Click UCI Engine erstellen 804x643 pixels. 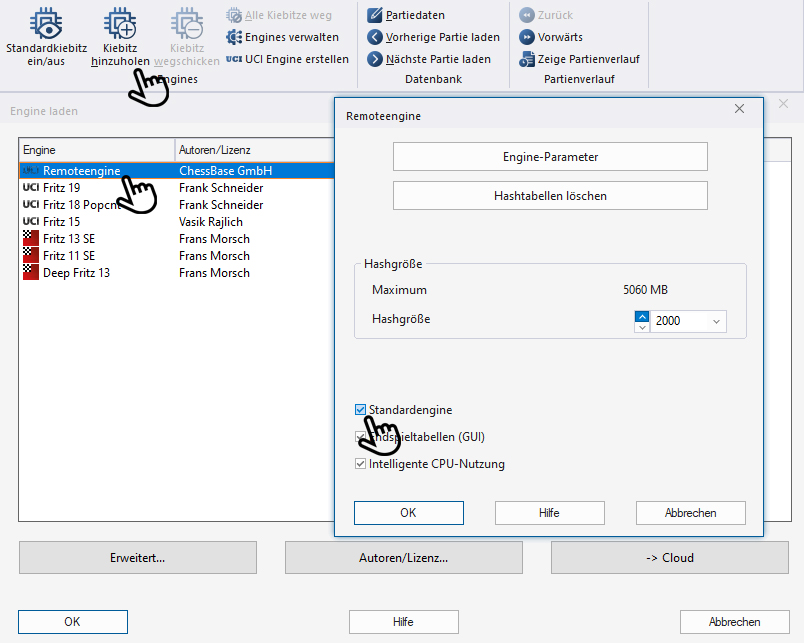point(287,59)
